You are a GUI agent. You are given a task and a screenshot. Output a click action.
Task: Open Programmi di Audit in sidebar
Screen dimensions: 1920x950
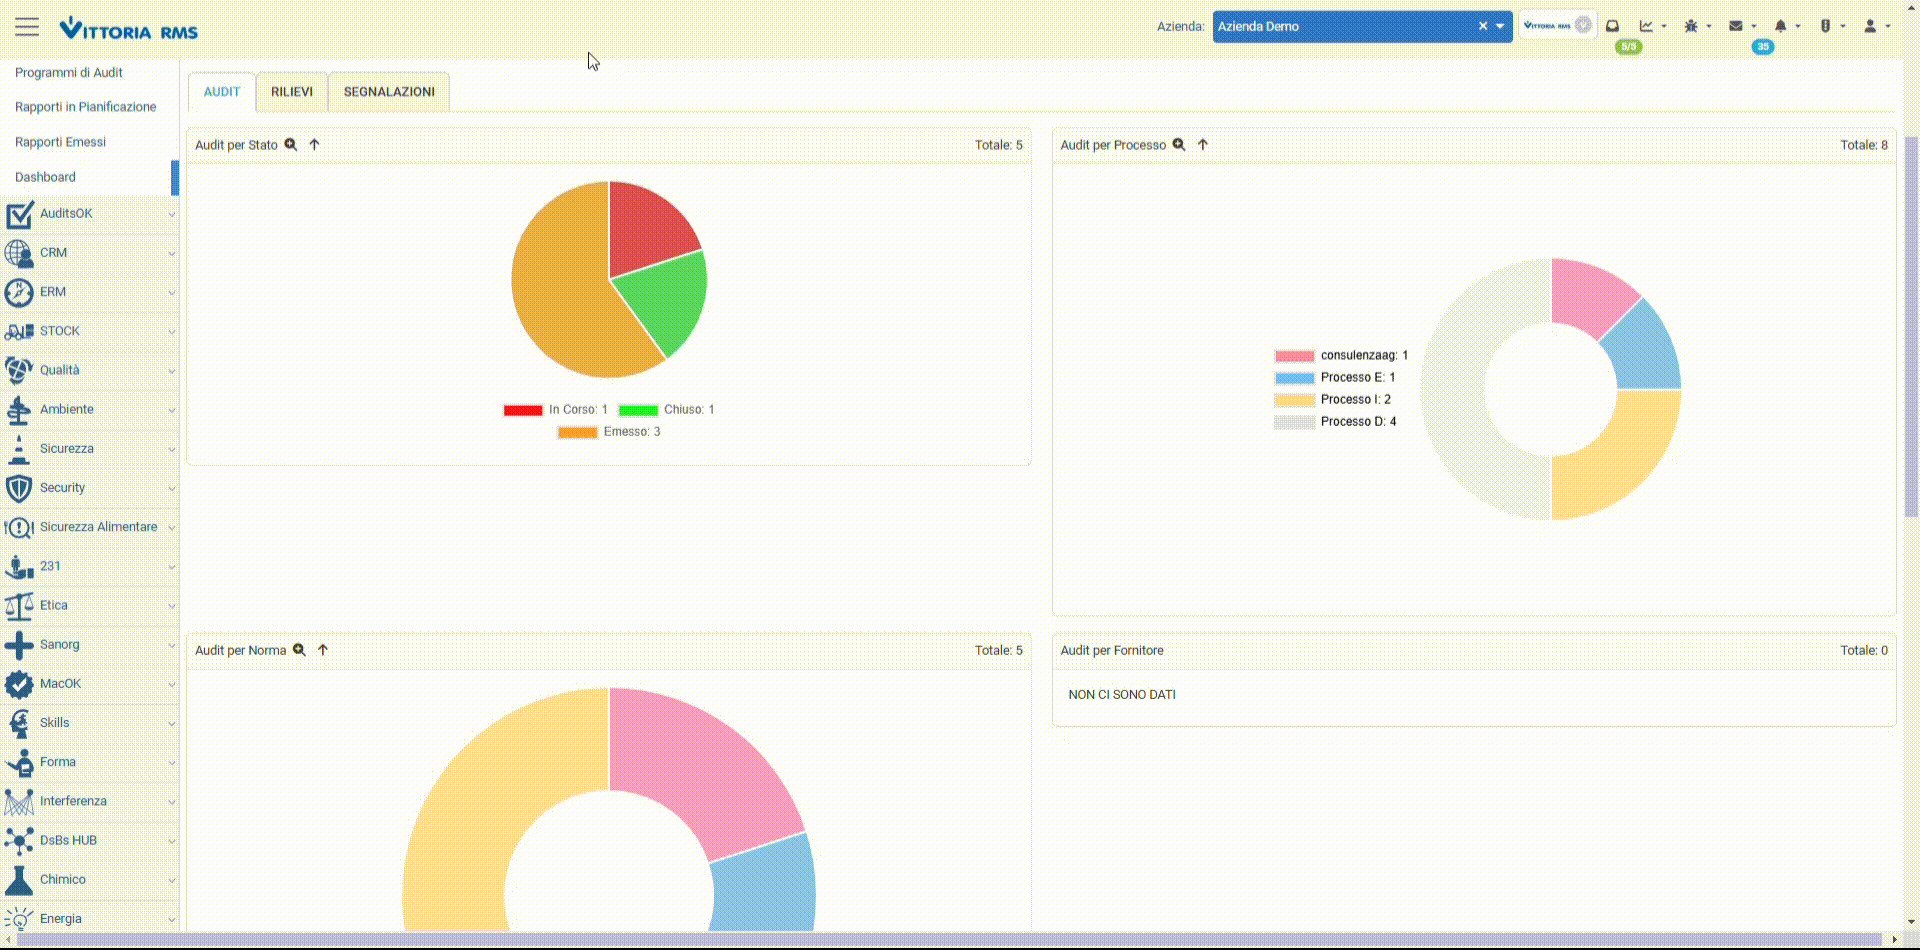tap(69, 72)
